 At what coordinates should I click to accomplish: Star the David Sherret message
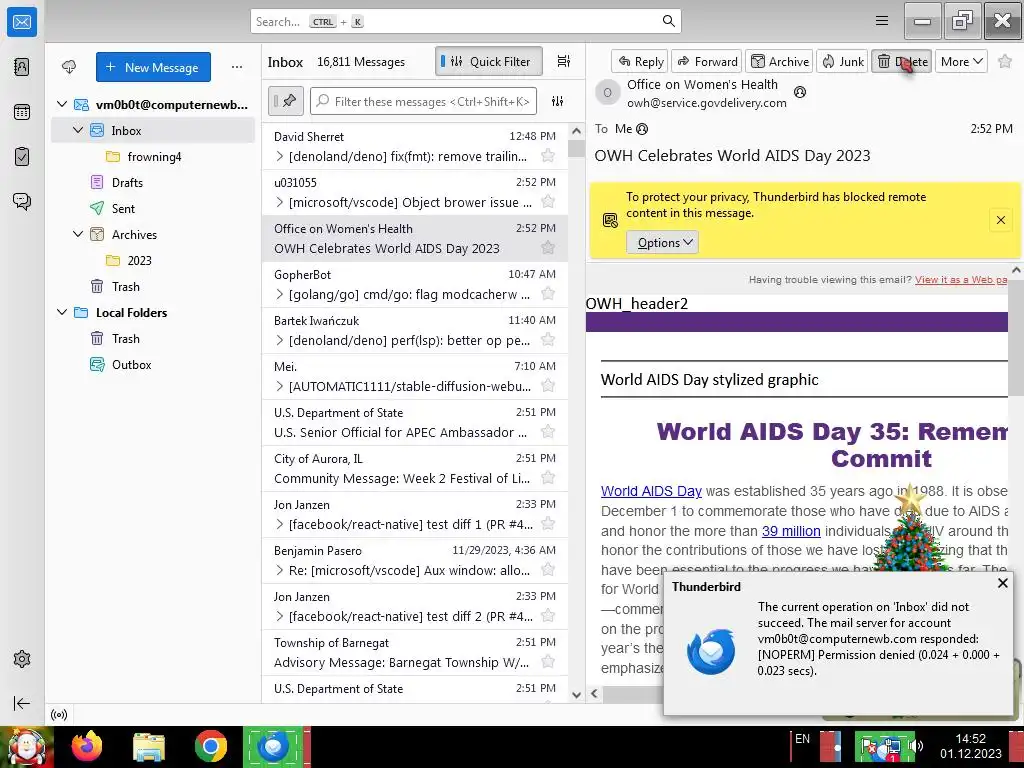coord(548,155)
